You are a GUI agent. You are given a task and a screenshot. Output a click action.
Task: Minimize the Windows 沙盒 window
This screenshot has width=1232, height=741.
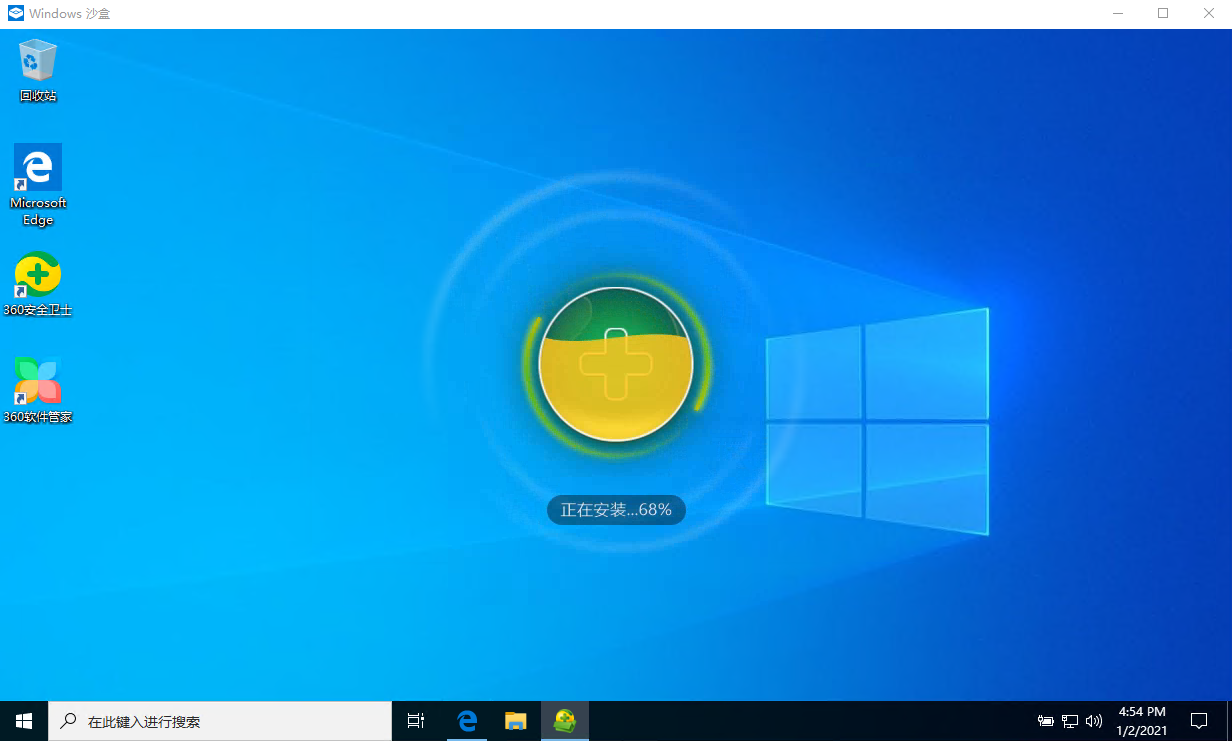(x=1117, y=14)
